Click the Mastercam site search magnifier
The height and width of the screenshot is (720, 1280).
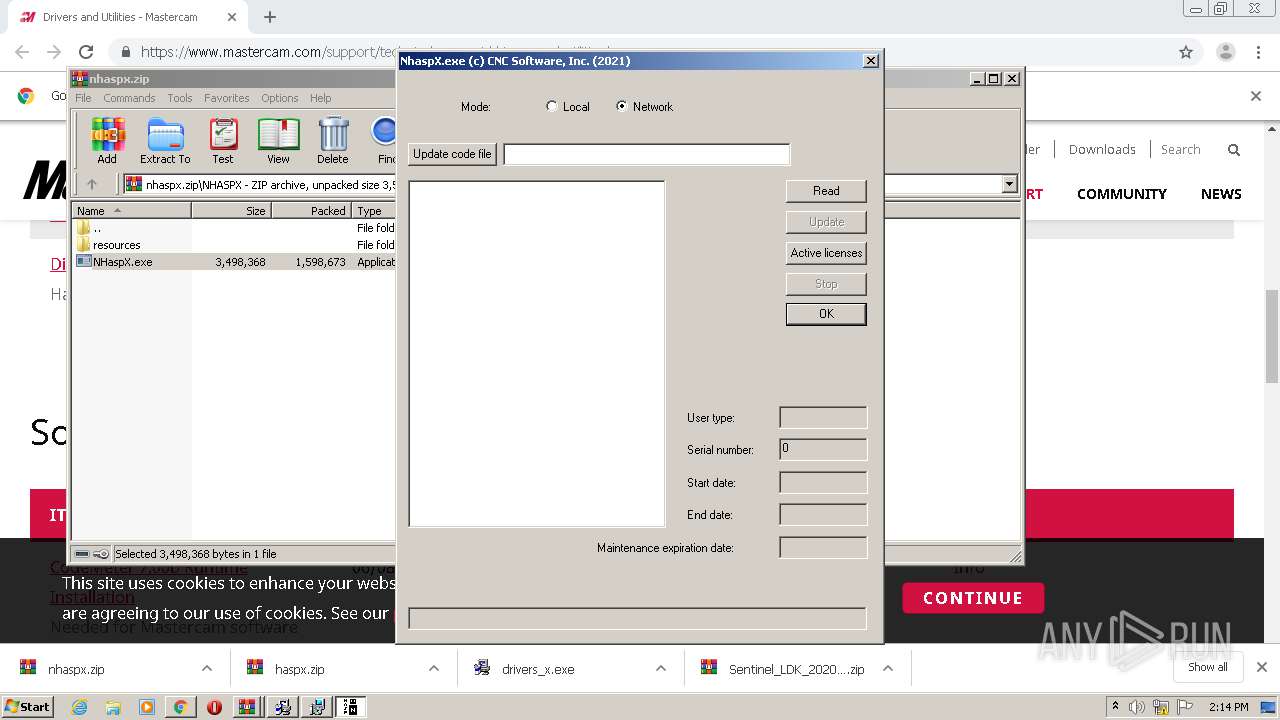1234,150
